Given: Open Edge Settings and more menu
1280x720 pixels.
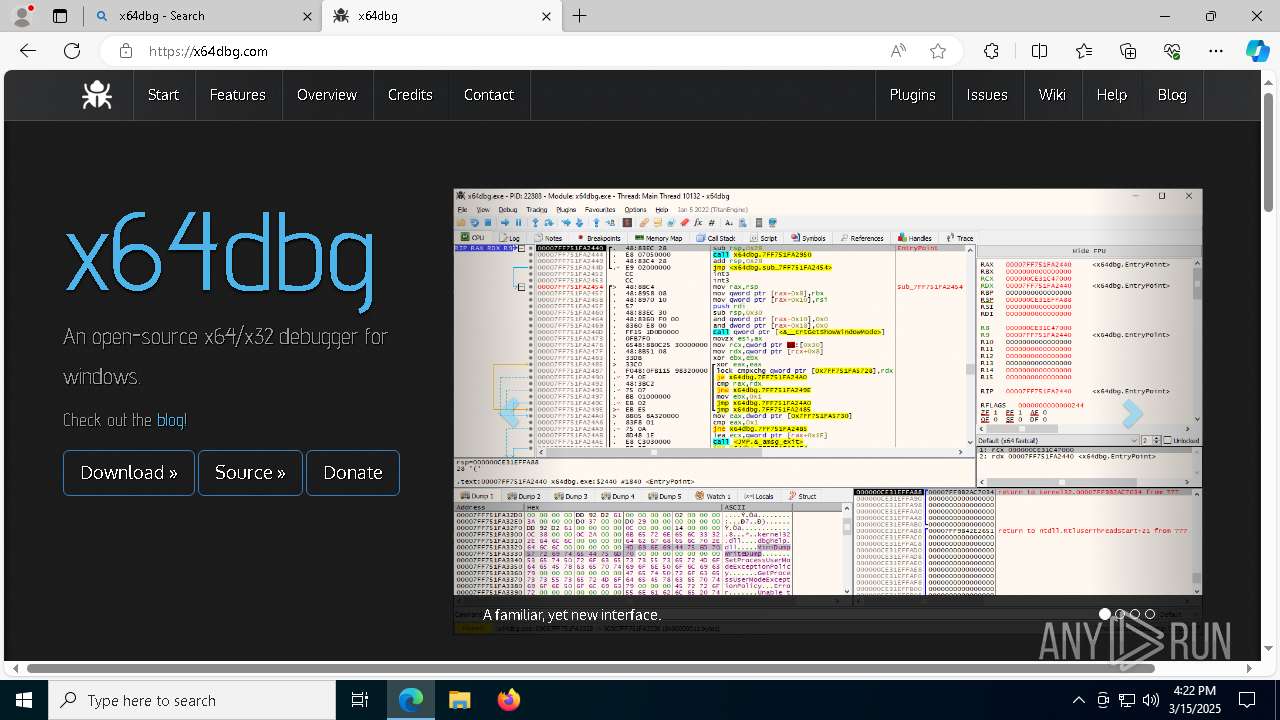Looking at the screenshot, I should coord(1216,51).
